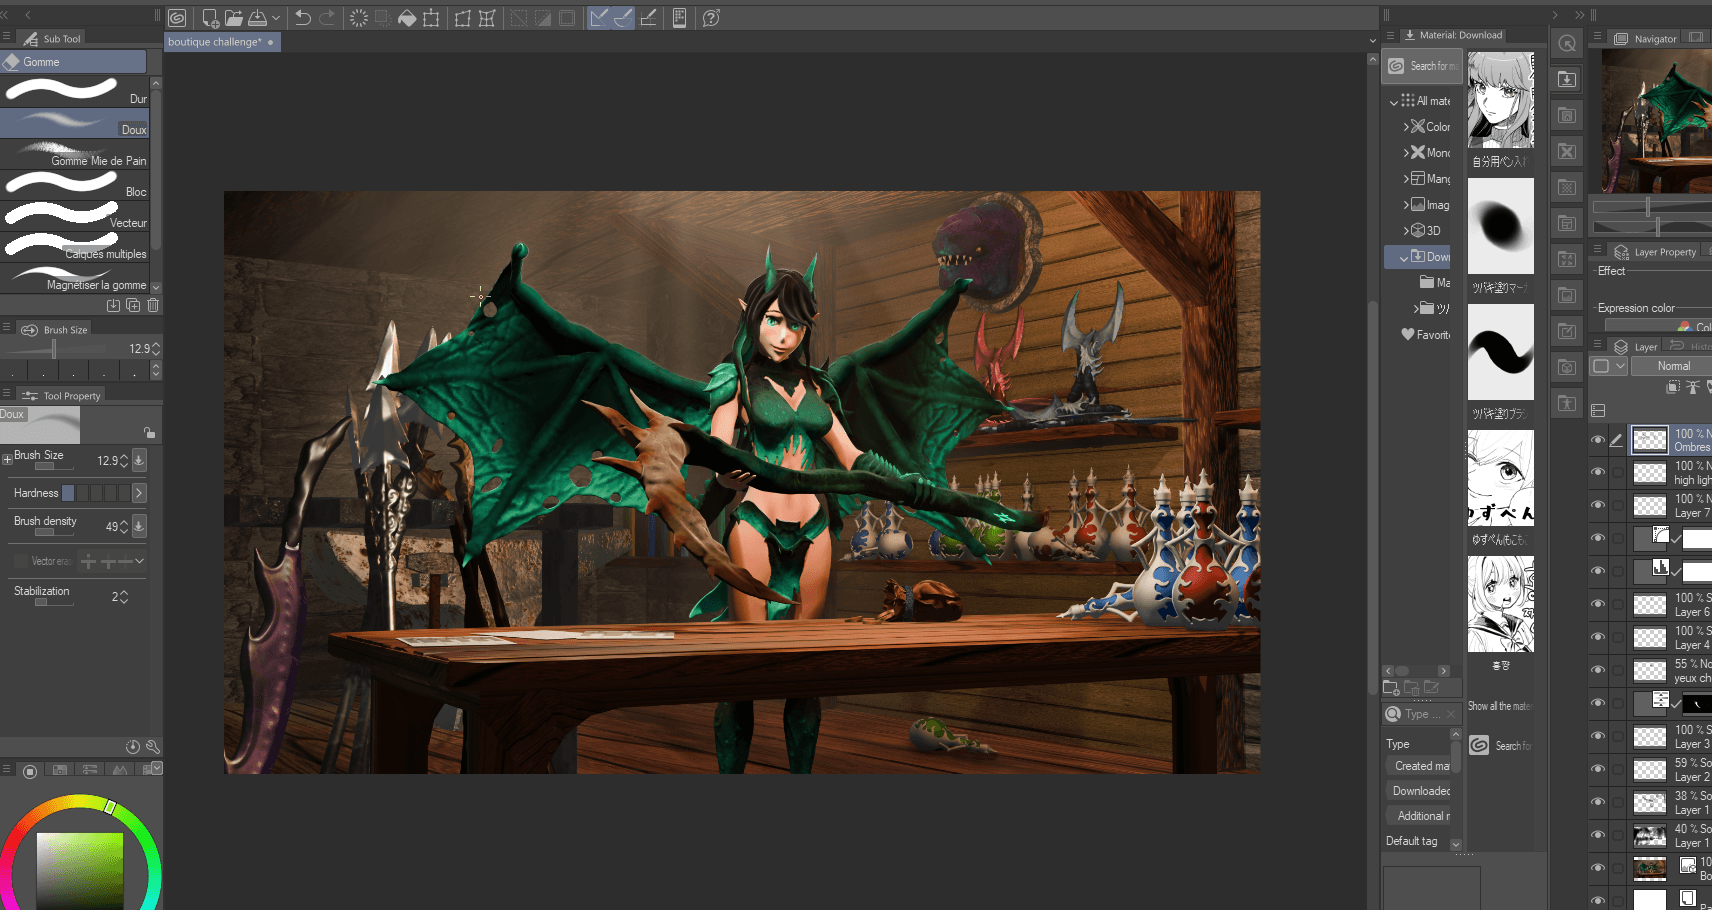Image resolution: width=1712 pixels, height=910 pixels.
Task: Click Search for materials button on Assets
Action: pos(1422,66)
